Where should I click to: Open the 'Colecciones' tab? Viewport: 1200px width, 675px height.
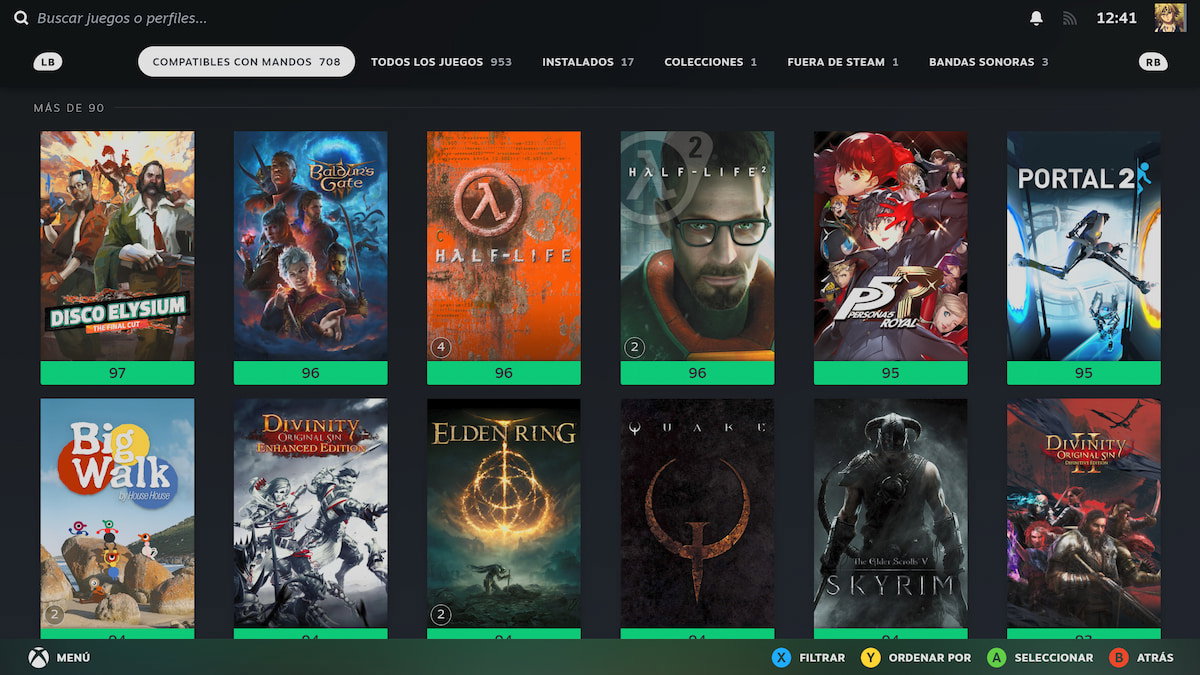click(x=710, y=62)
